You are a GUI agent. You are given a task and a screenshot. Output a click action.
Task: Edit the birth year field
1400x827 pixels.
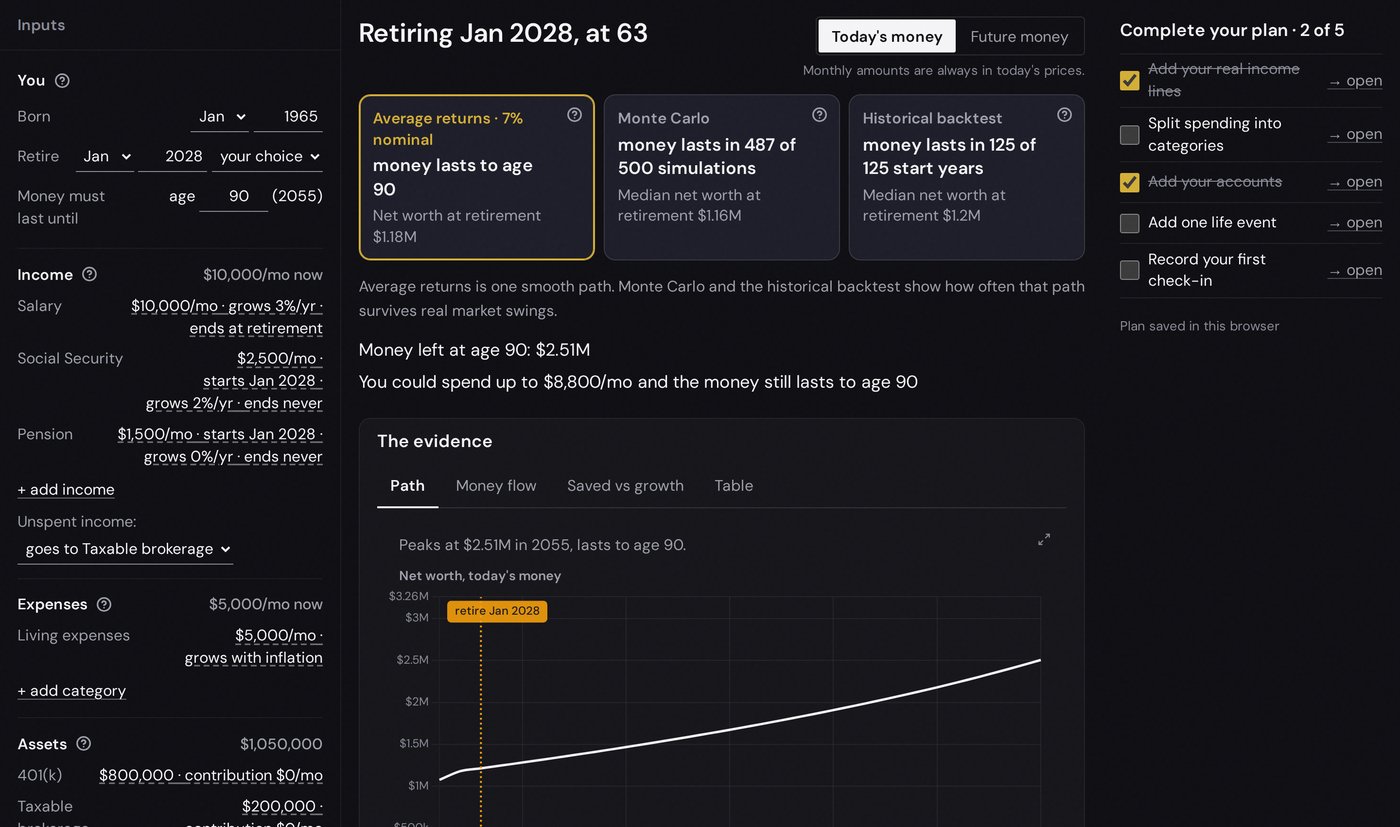[x=288, y=117]
